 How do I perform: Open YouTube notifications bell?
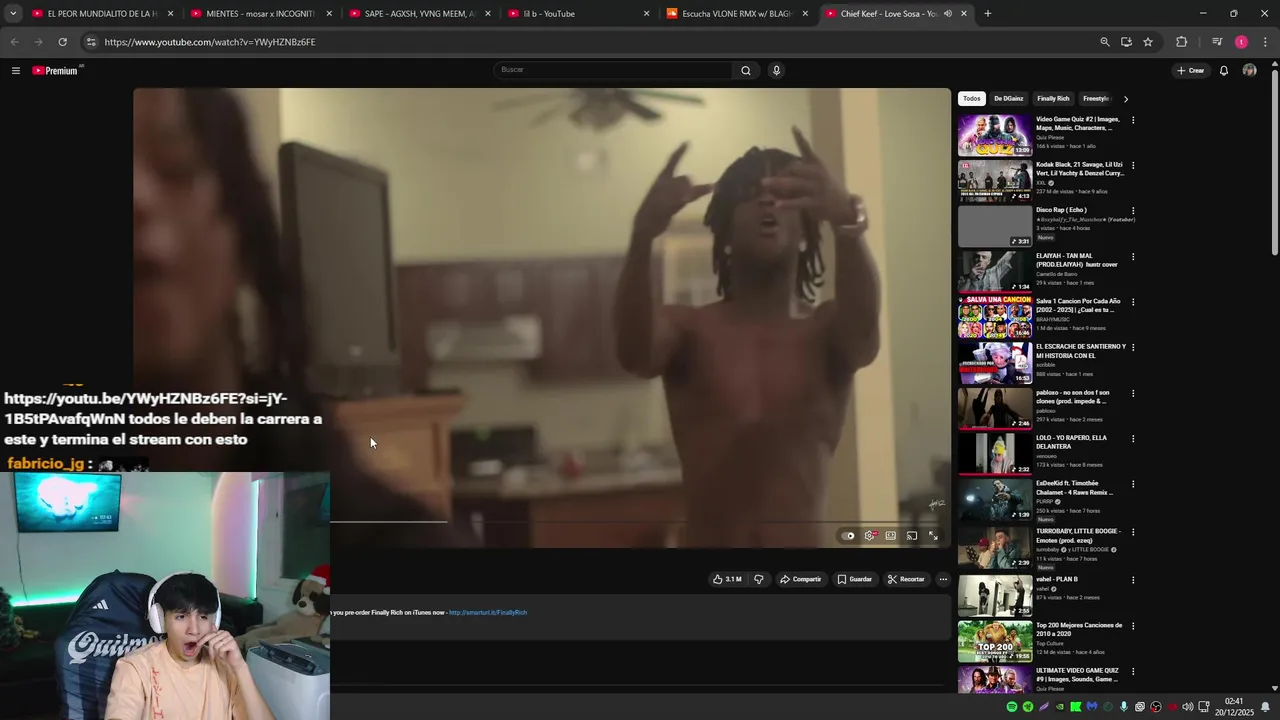click(1223, 70)
